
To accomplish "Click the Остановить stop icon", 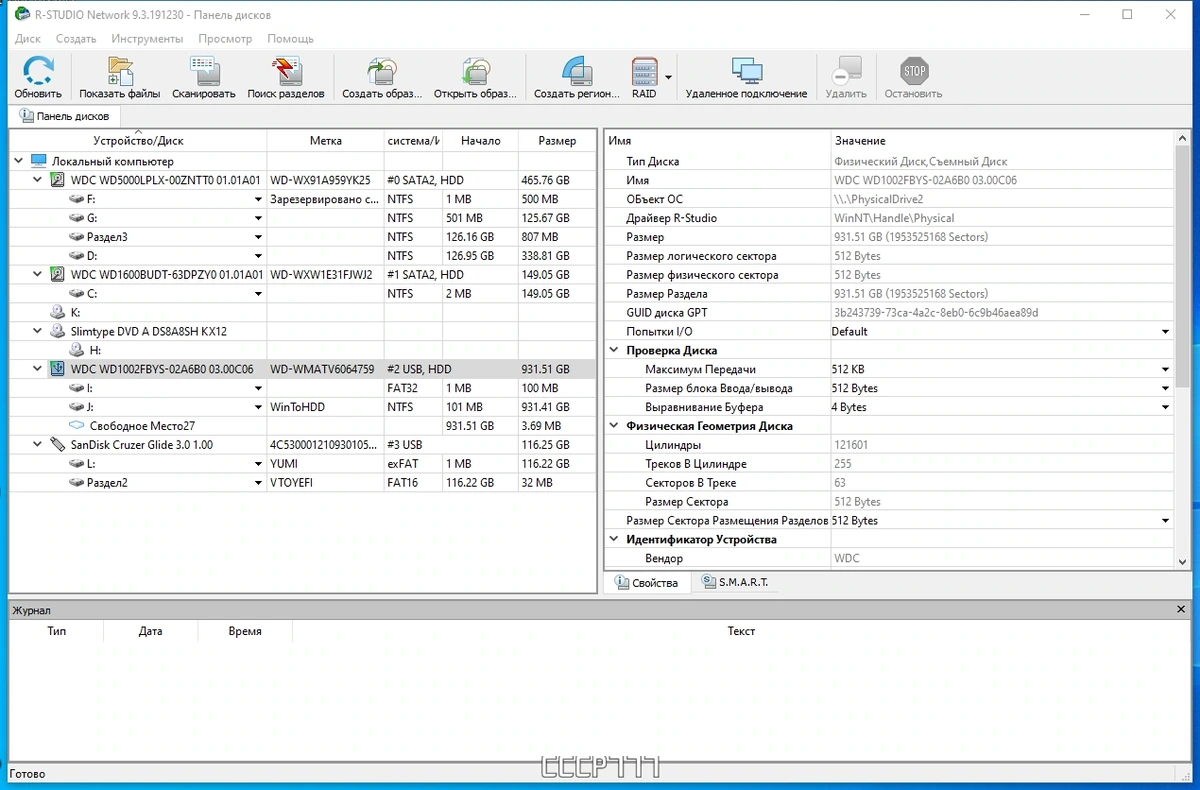I will [913, 72].
